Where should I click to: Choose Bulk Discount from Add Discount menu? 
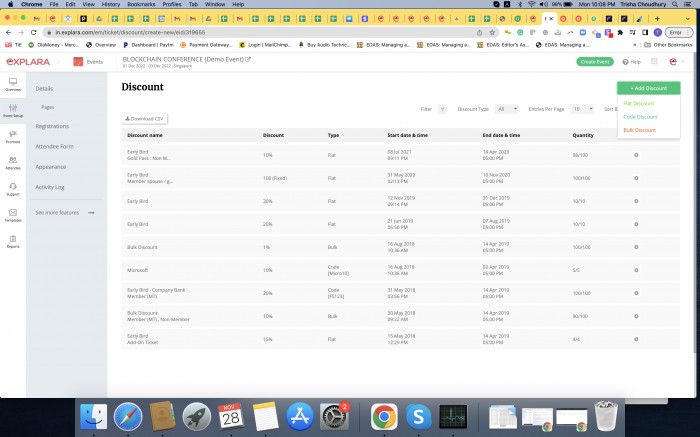tap(639, 130)
